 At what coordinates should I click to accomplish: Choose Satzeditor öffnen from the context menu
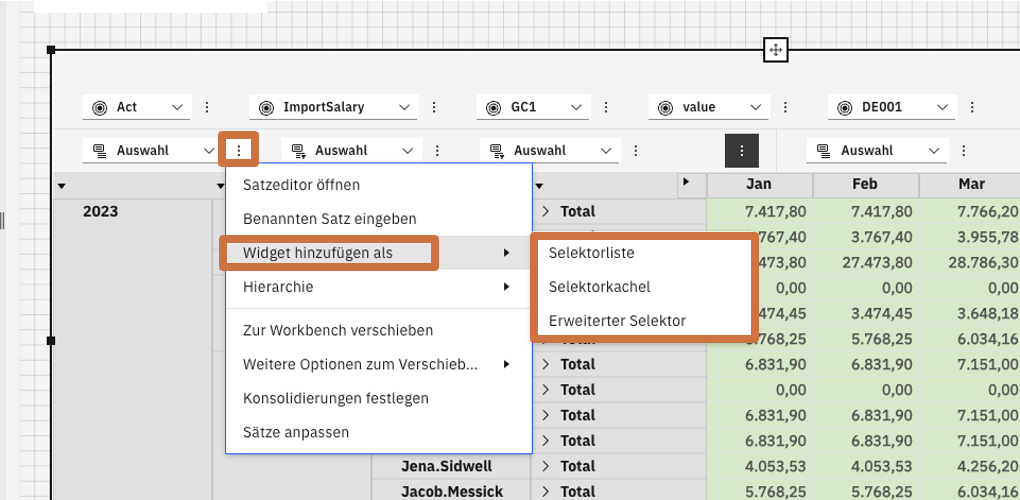point(301,185)
